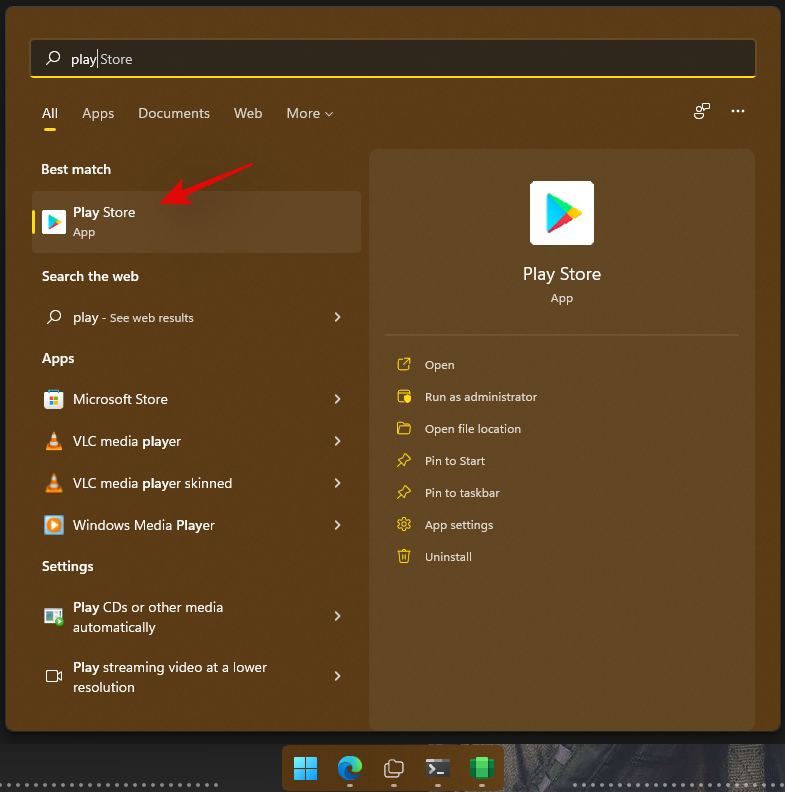Click the Windows Start button in taskbar
Viewport: 785px width, 792px height.
click(305, 768)
